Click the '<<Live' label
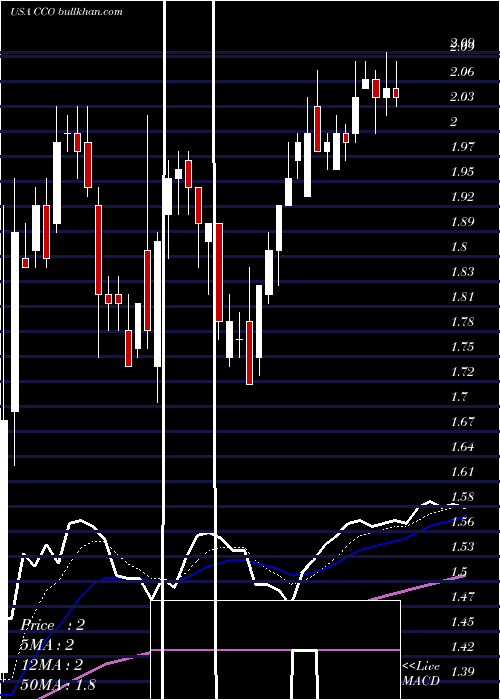The image size is (500, 700). [x=421, y=667]
